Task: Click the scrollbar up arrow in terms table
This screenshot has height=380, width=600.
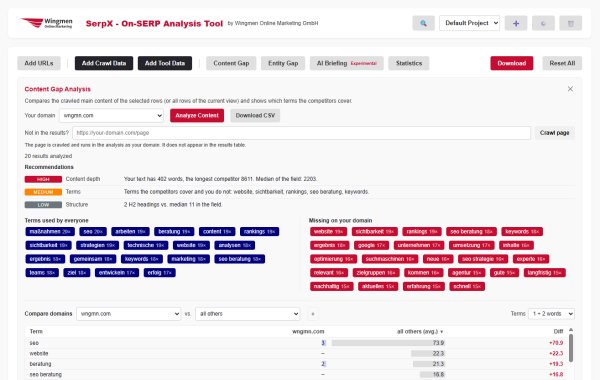Action: [571, 329]
